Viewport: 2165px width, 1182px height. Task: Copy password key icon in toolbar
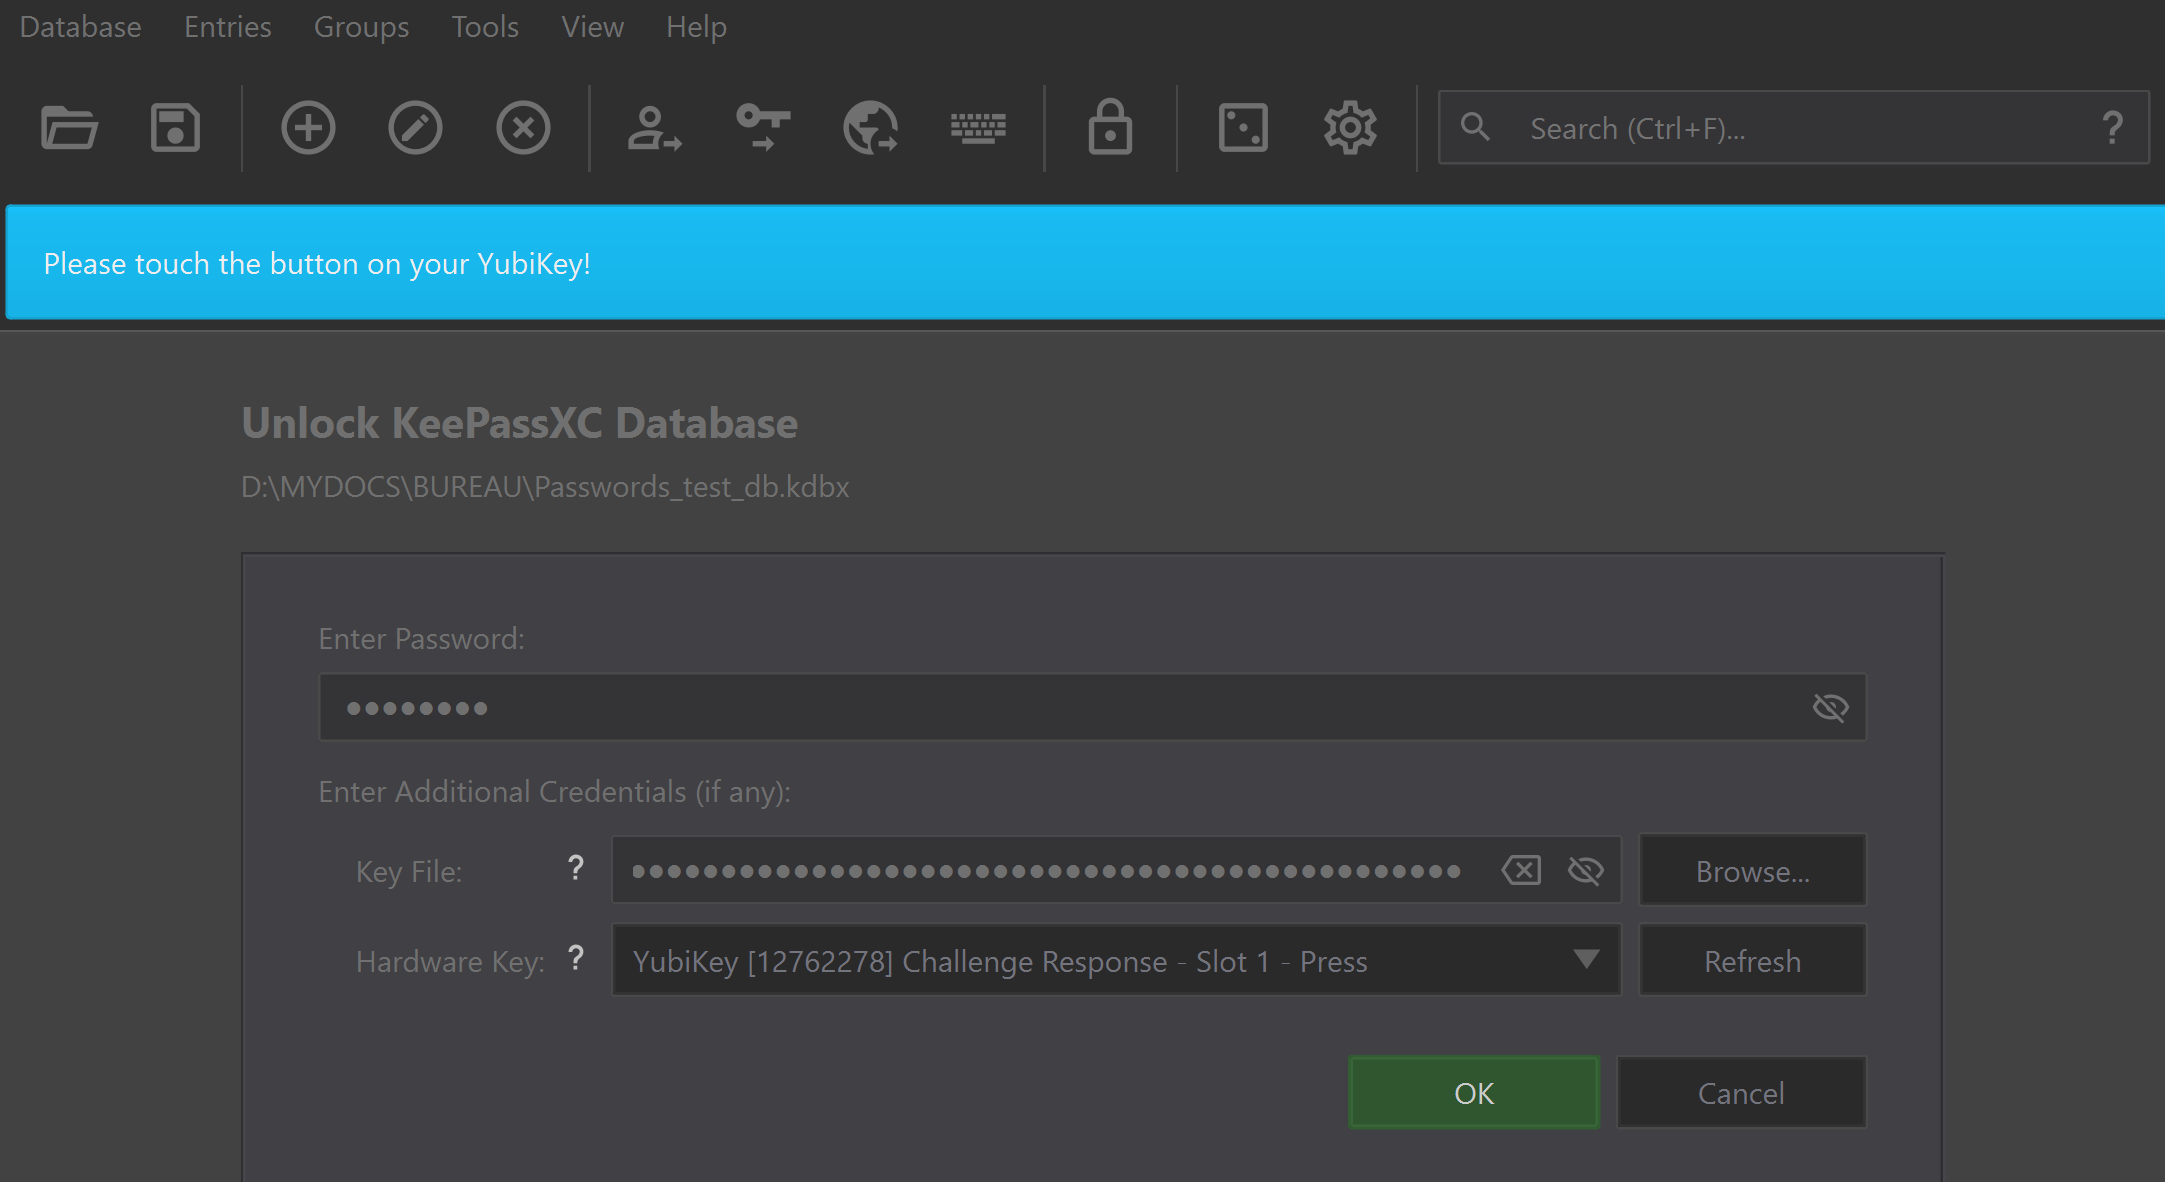[x=763, y=128]
